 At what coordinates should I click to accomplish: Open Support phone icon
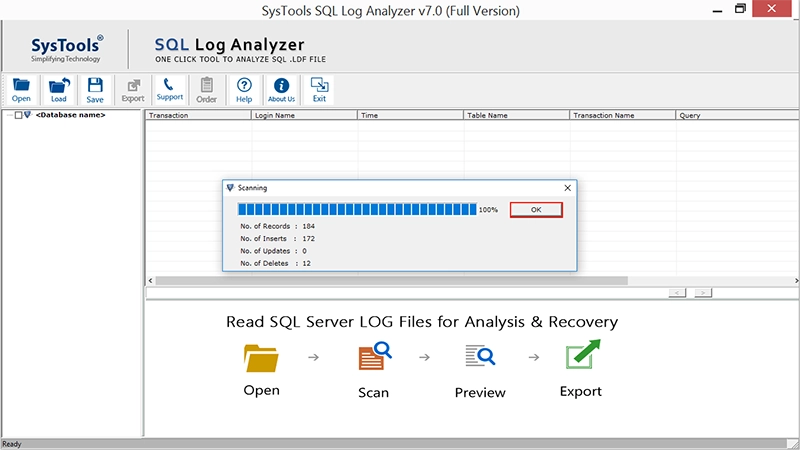(x=169, y=90)
